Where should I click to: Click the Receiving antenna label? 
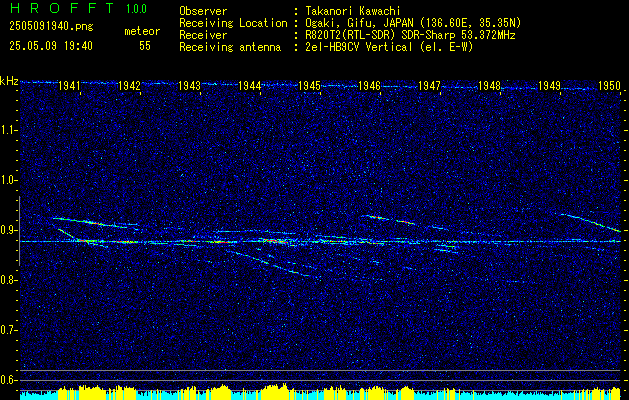pyautogui.click(x=230, y=48)
